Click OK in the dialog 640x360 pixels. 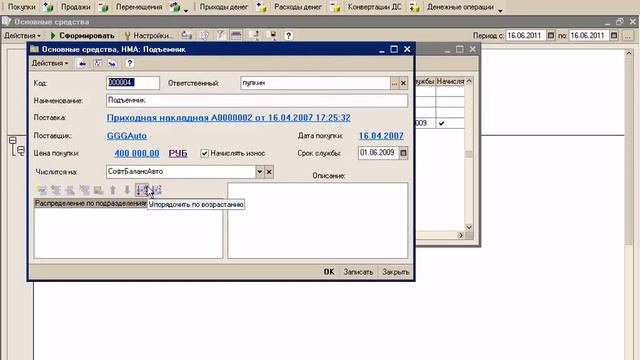[x=329, y=271]
